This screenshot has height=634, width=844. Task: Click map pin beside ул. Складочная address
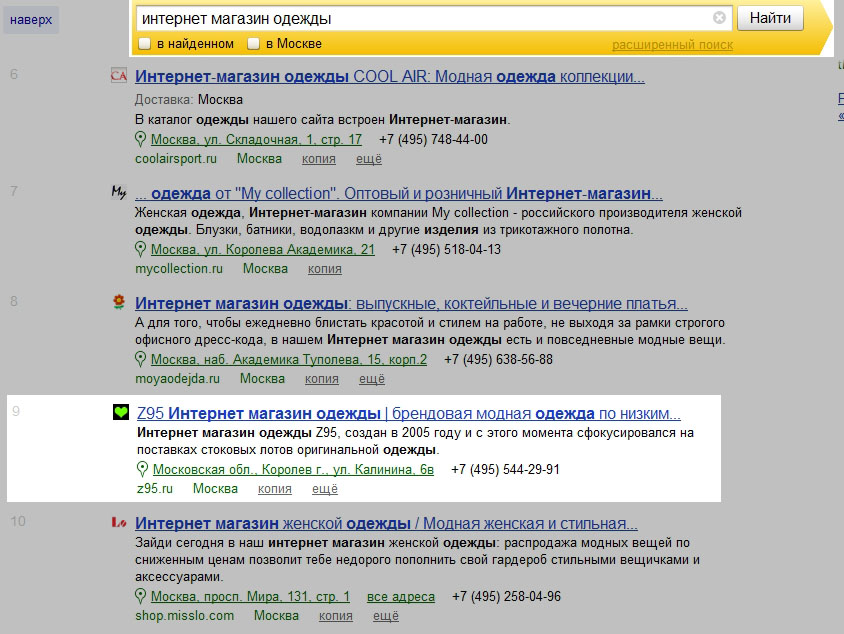tap(140, 139)
